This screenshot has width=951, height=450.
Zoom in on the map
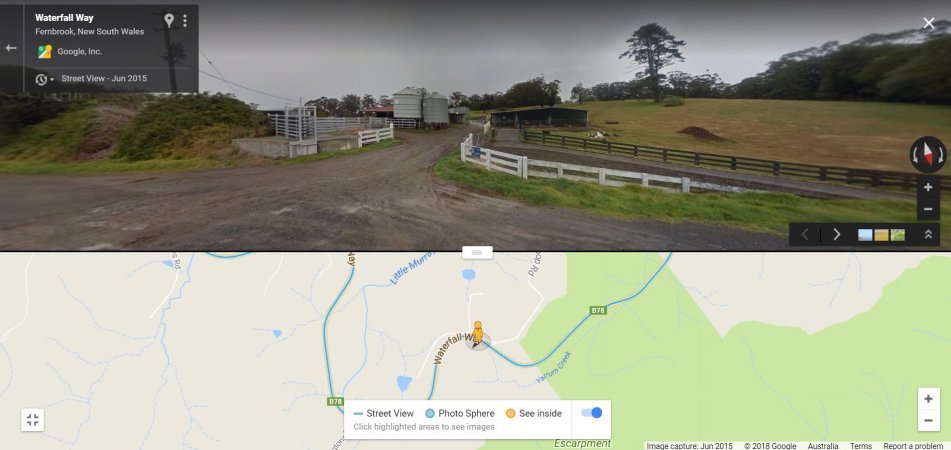[928, 399]
